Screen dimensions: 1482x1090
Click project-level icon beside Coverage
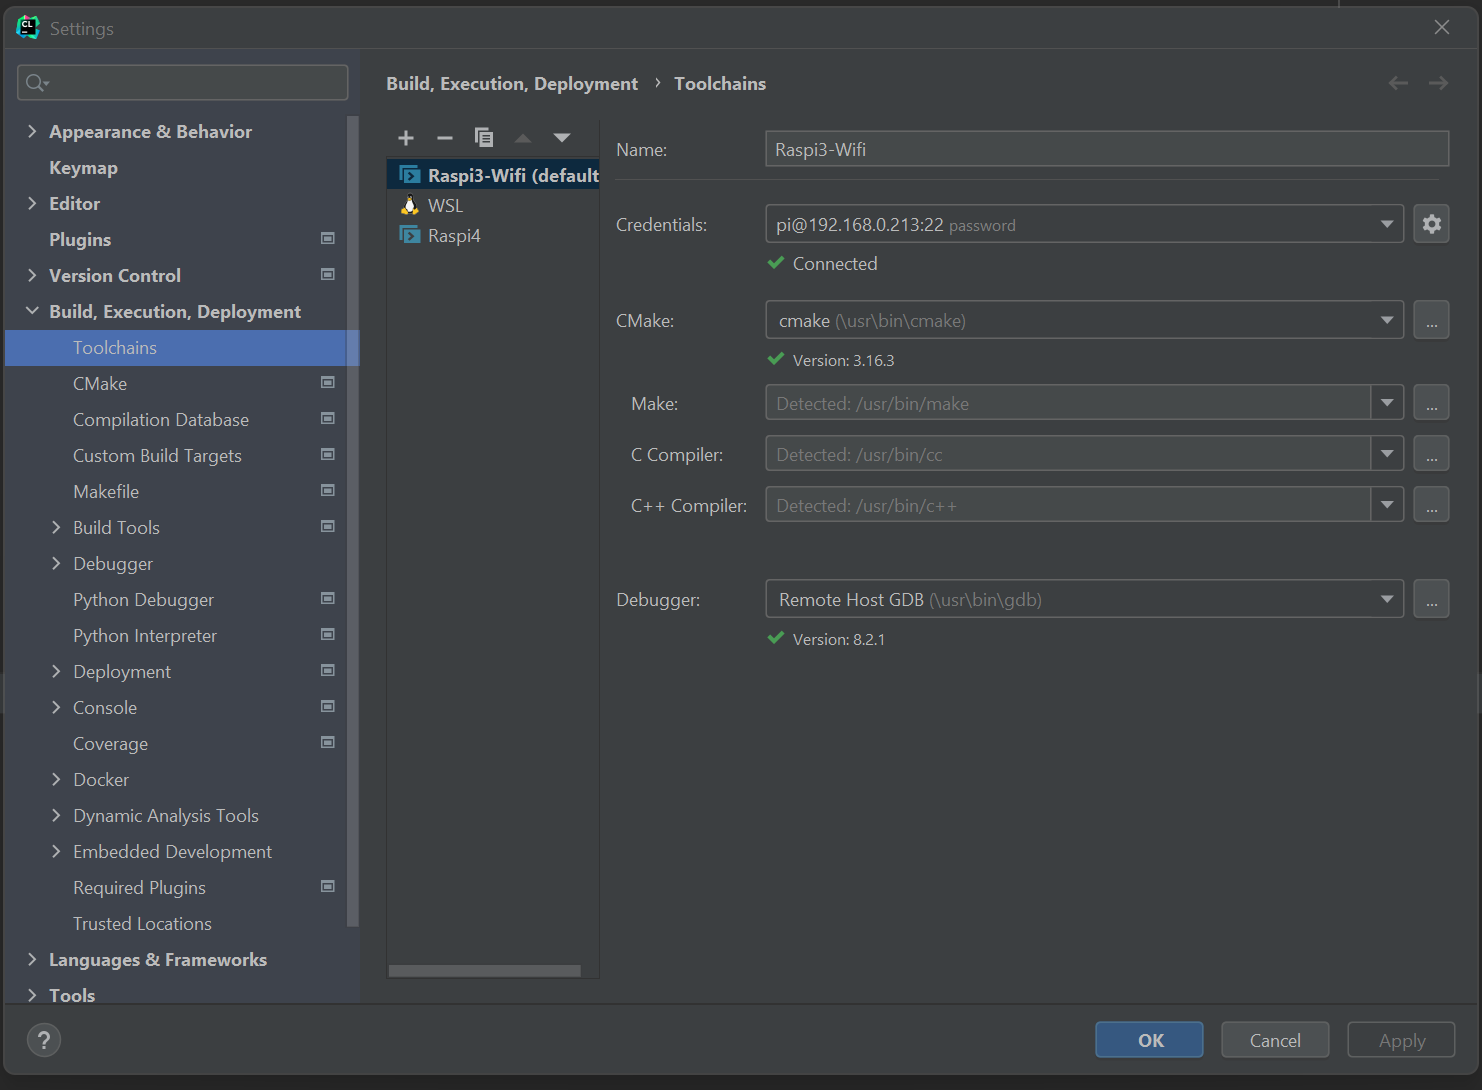coord(327,742)
